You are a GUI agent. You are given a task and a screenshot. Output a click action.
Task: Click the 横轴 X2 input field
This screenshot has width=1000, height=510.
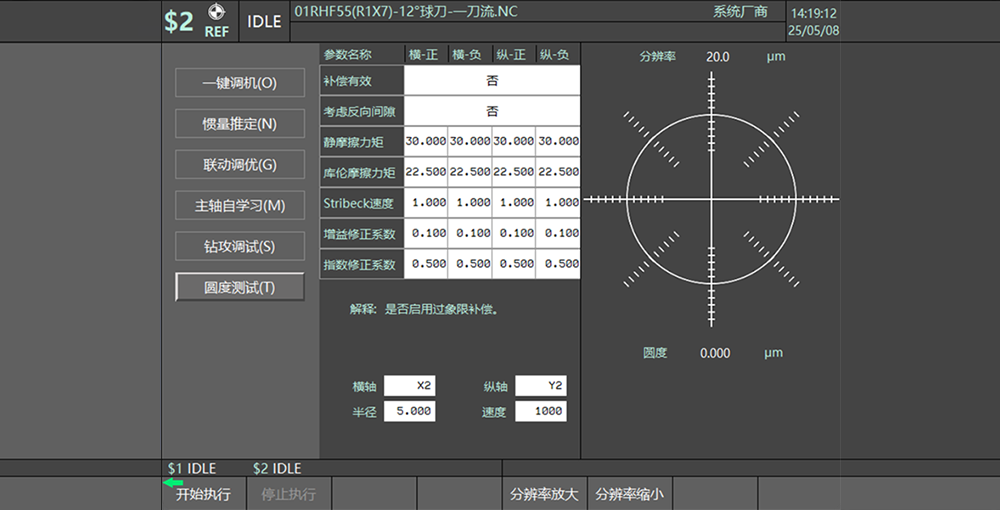[x=410, y=386]
